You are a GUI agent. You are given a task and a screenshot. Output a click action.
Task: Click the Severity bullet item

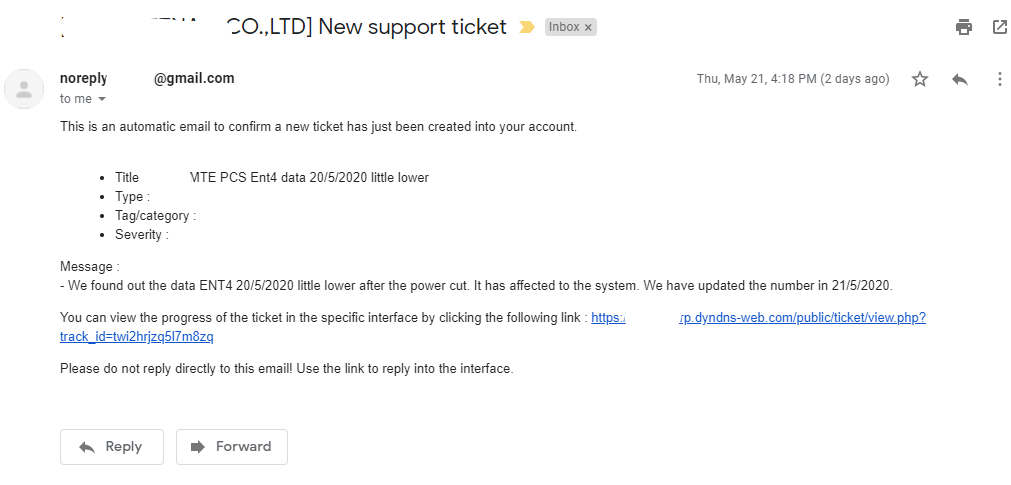coord(141,234)
